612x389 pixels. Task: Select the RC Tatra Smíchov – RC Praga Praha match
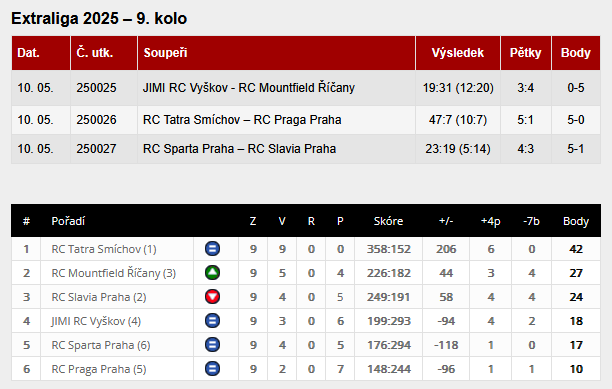coord(242,120)
